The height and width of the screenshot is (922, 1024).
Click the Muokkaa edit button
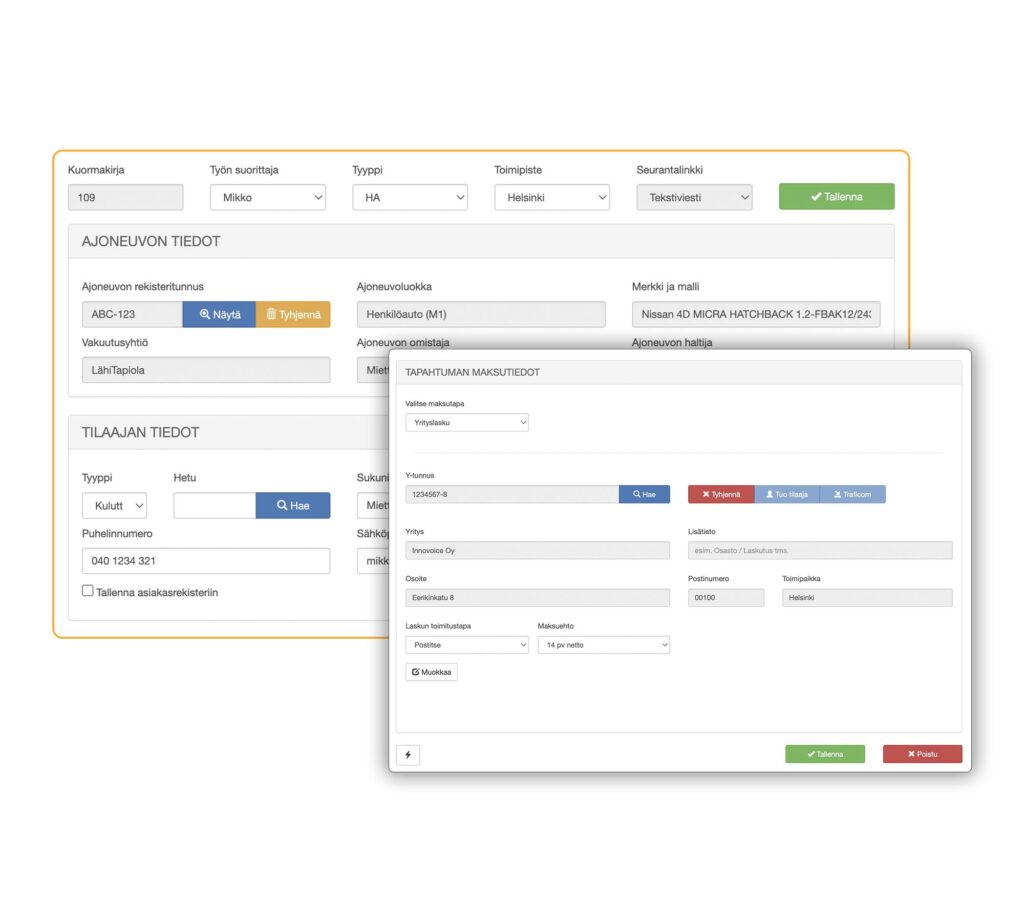(x=432, y=672)
